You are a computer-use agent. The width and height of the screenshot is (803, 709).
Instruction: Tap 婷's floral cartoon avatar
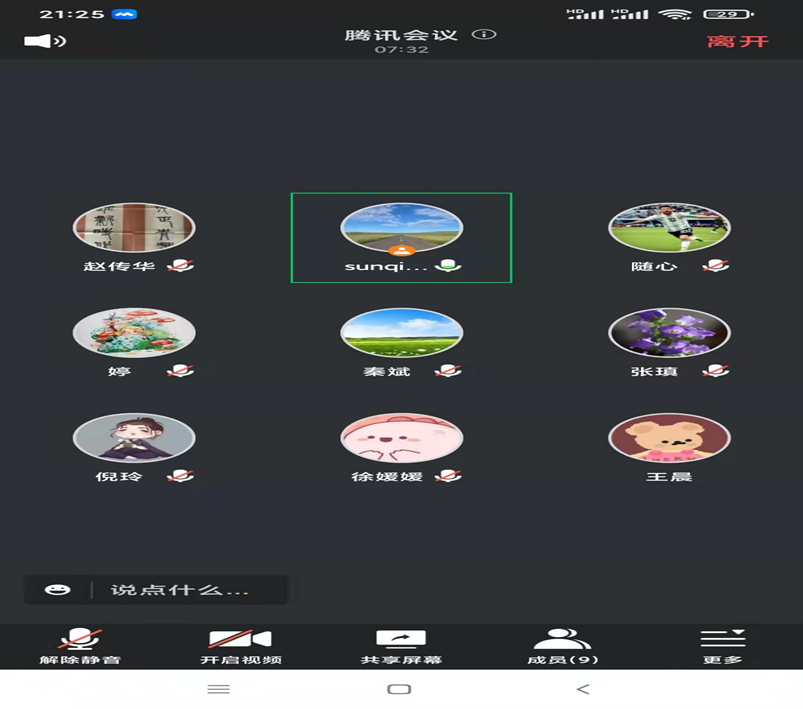[x=134, y=333]
